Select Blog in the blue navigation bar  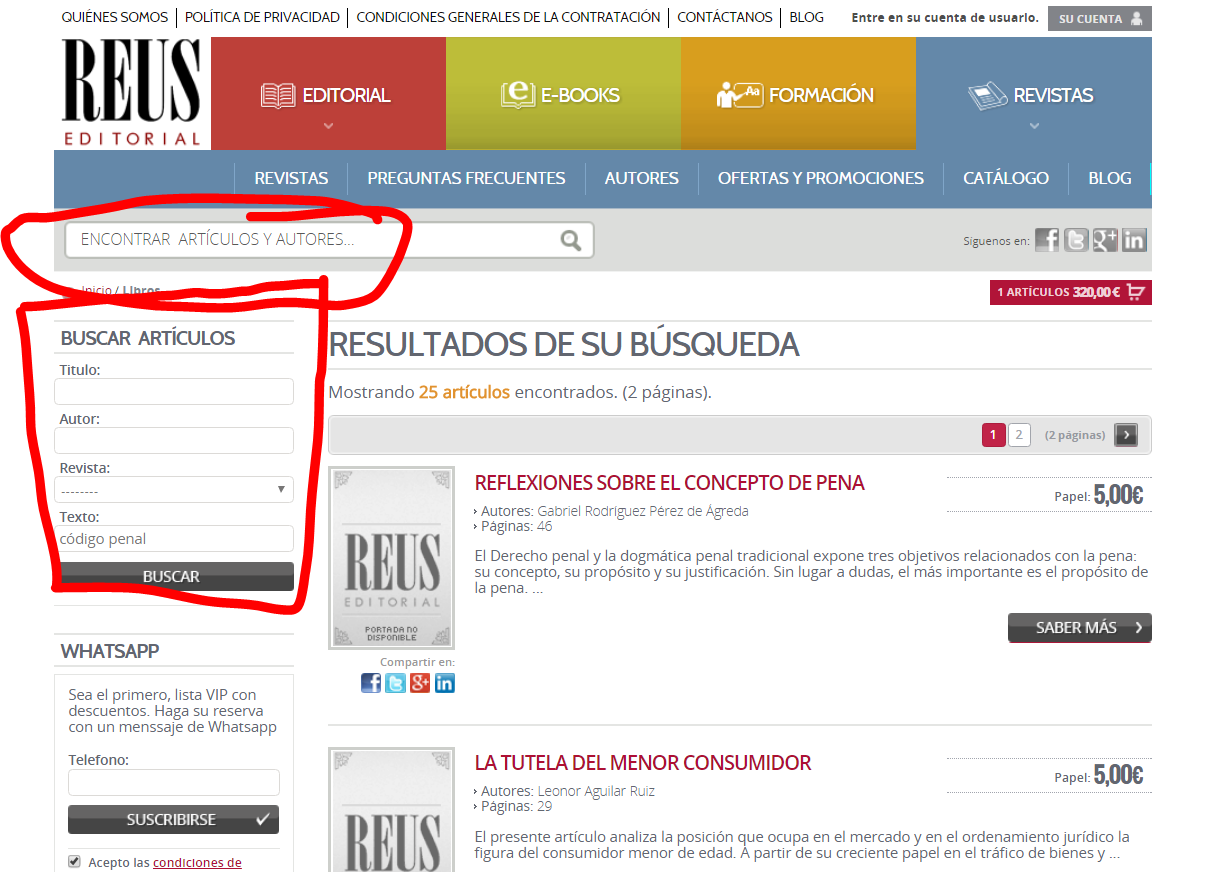[x=1110, y=178]
